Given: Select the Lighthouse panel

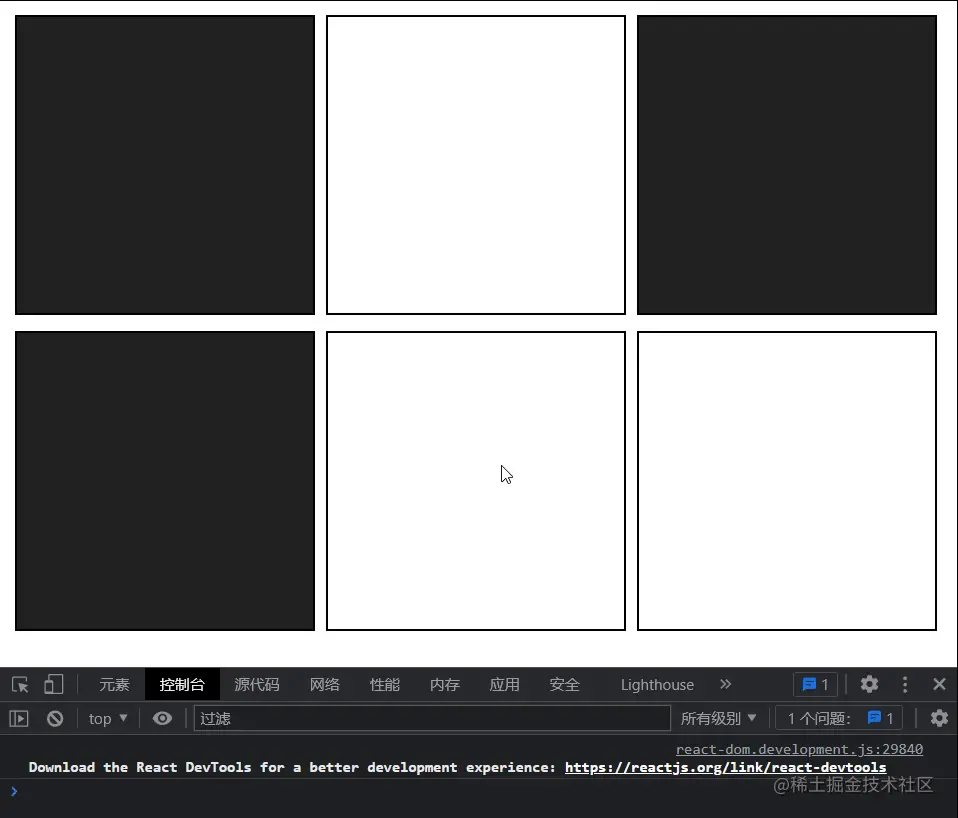Looking at the screenshot, I should point(656,684).
